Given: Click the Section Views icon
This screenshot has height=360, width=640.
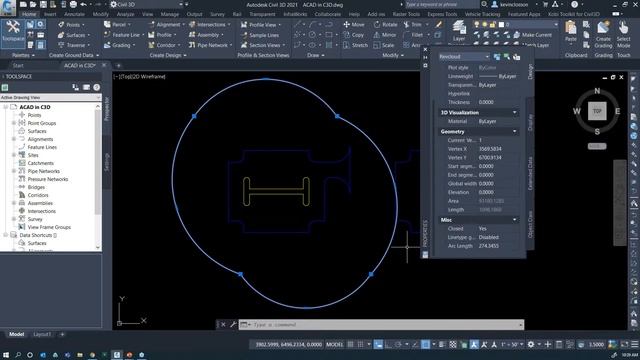Looking at the screenshot, I should [244, 45].
